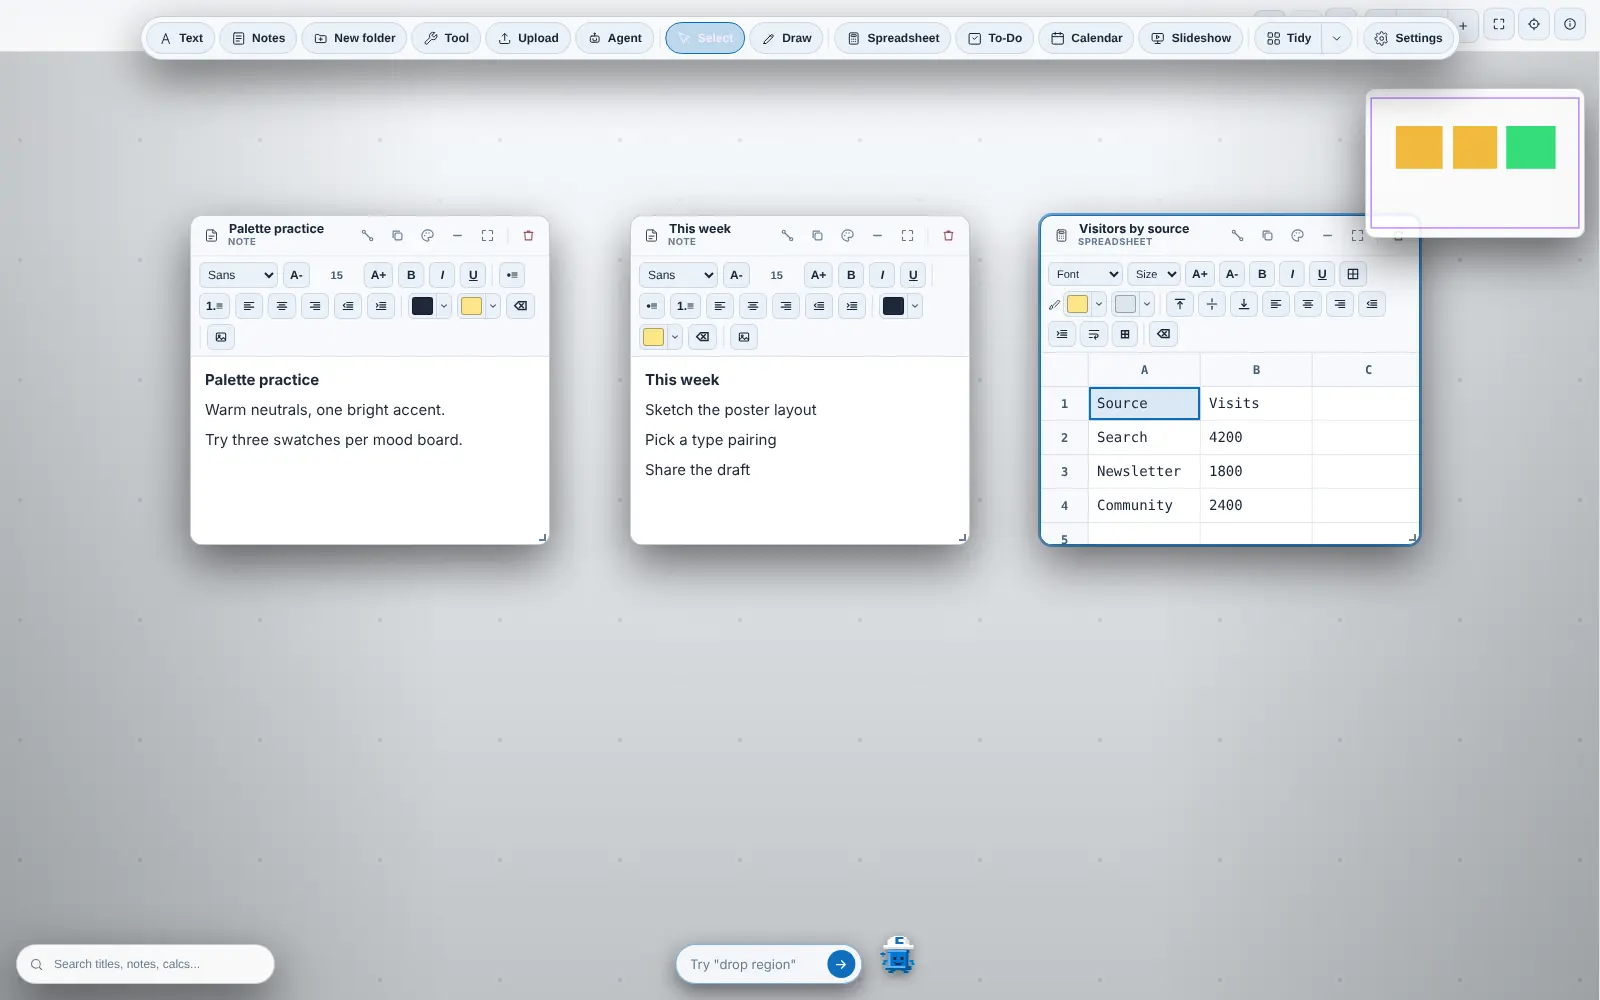
Task: Open Sans font dropdown in This week
Action: [678, 275]
